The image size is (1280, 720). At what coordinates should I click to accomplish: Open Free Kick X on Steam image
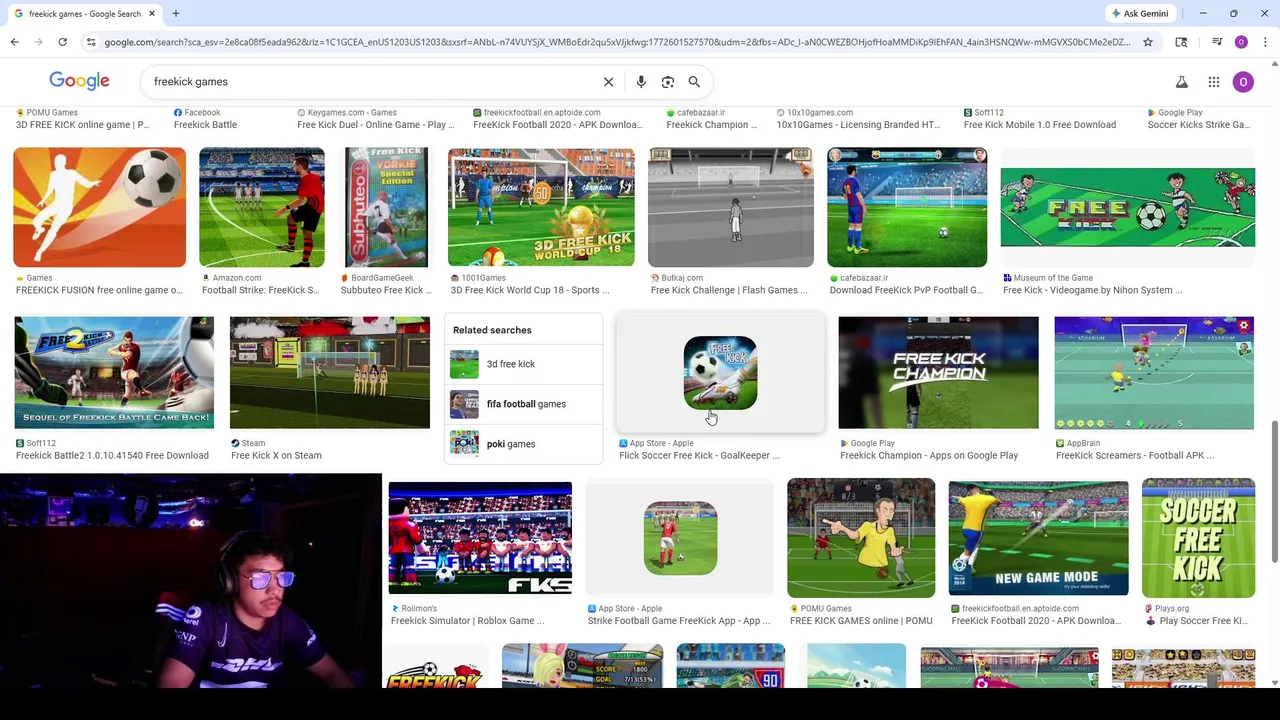[x=330, y=373]
